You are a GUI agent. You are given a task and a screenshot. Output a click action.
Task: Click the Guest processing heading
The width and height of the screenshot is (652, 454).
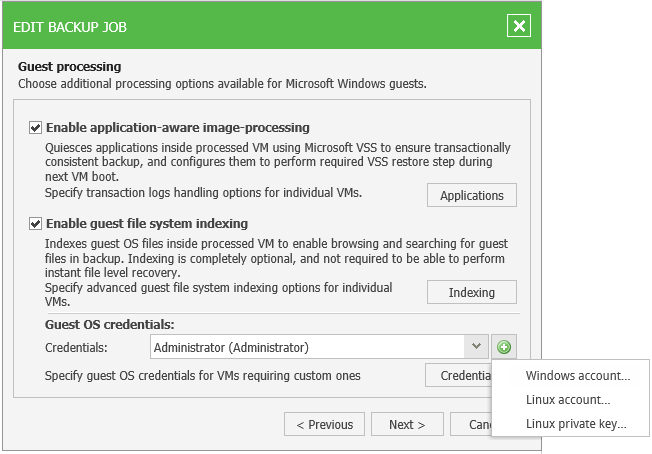click(70, 67)
